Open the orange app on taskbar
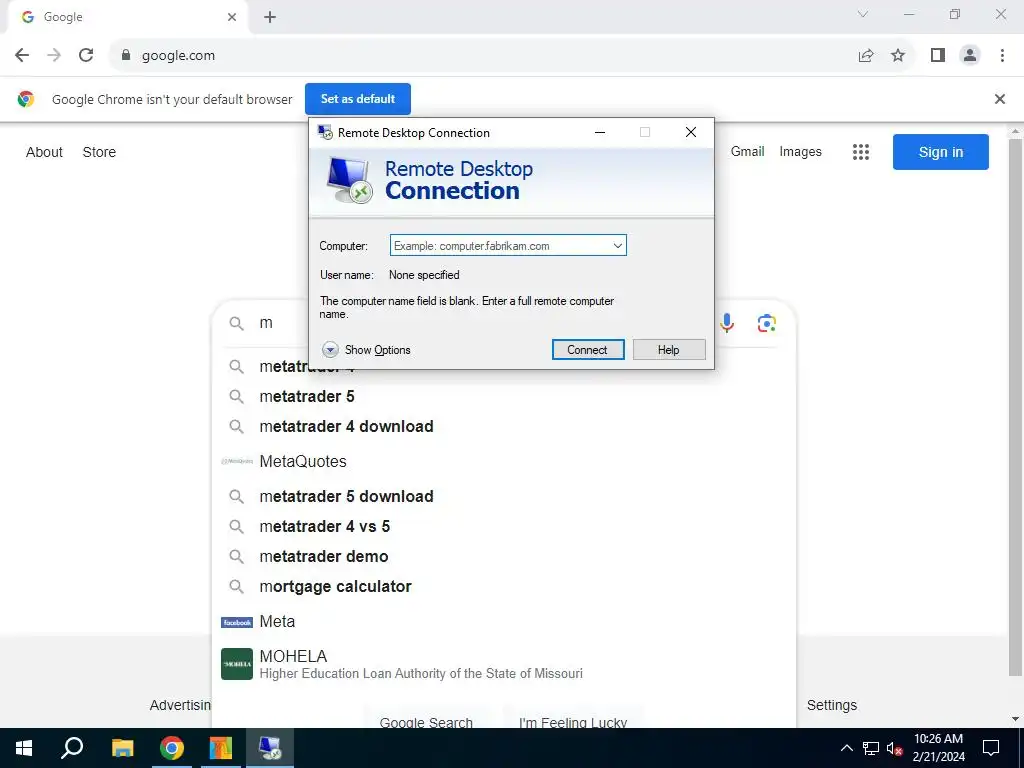This screenshot has width=1024, height=768. coord(221,748)
